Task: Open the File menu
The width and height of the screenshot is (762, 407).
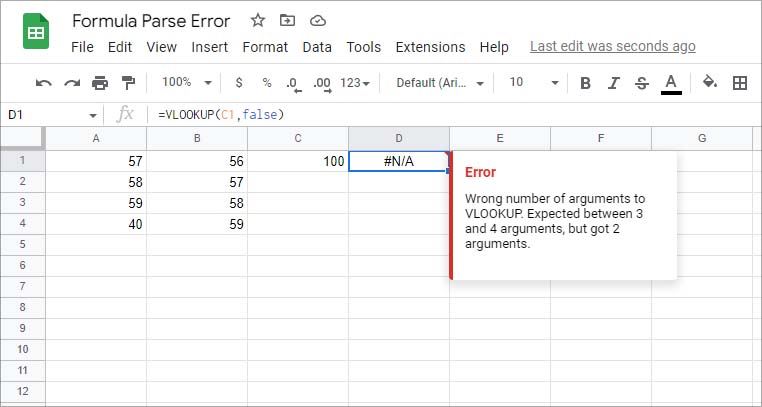Action: click(x=82, y=47)
